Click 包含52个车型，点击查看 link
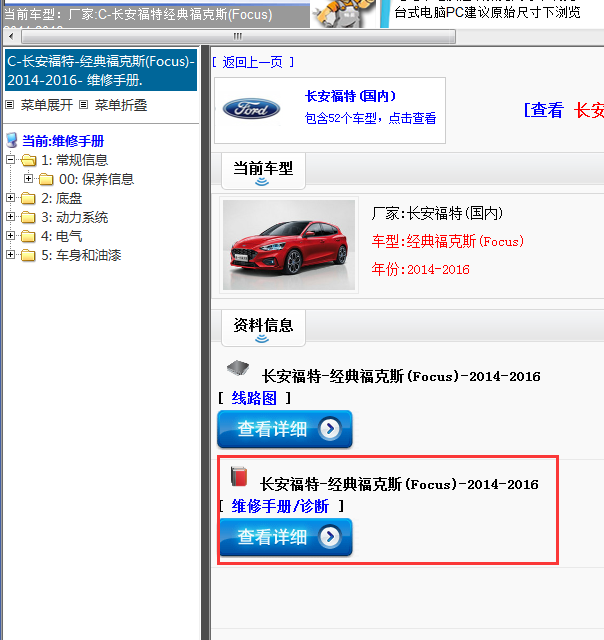604x640 pixels. coord(371,118)
